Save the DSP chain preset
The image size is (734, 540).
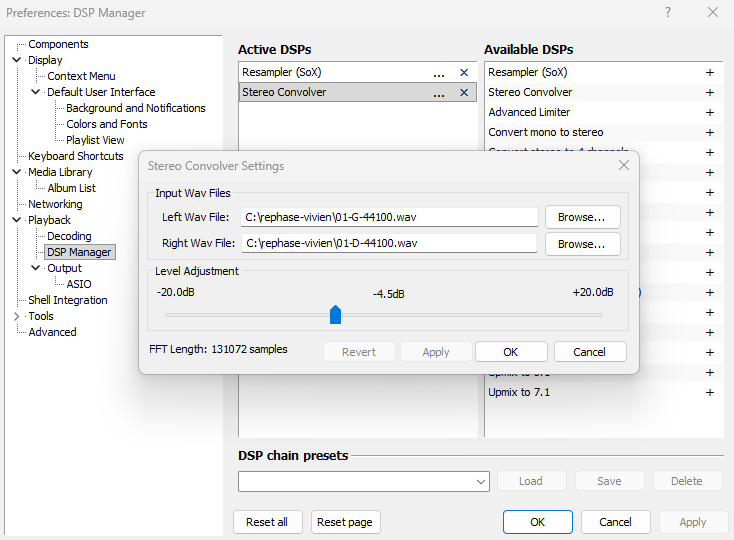click(609, 481)
